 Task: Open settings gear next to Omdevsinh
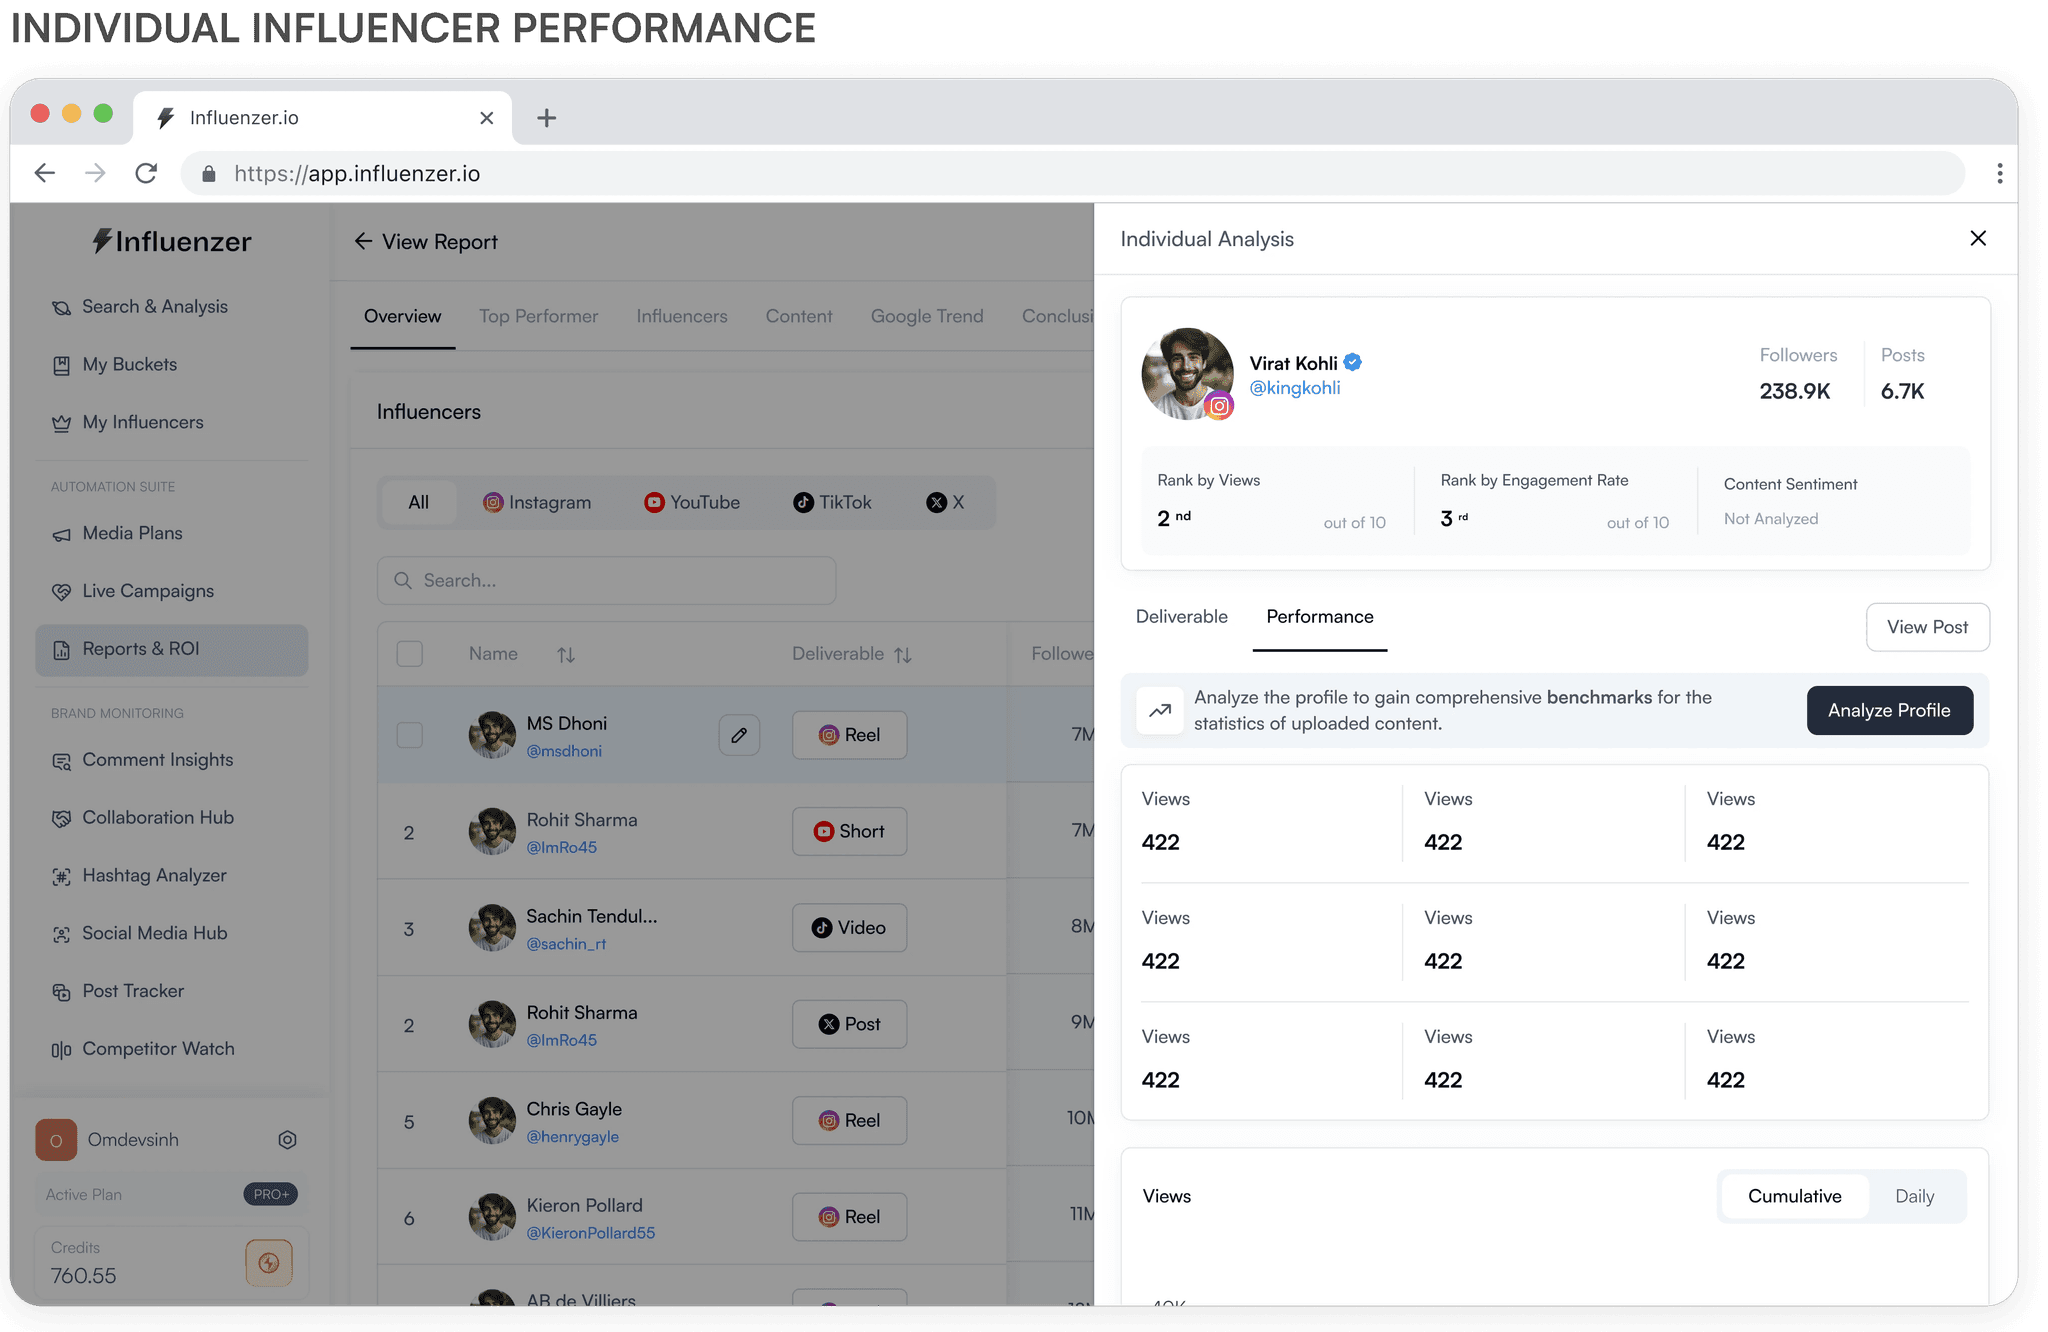pos(287,1140)
